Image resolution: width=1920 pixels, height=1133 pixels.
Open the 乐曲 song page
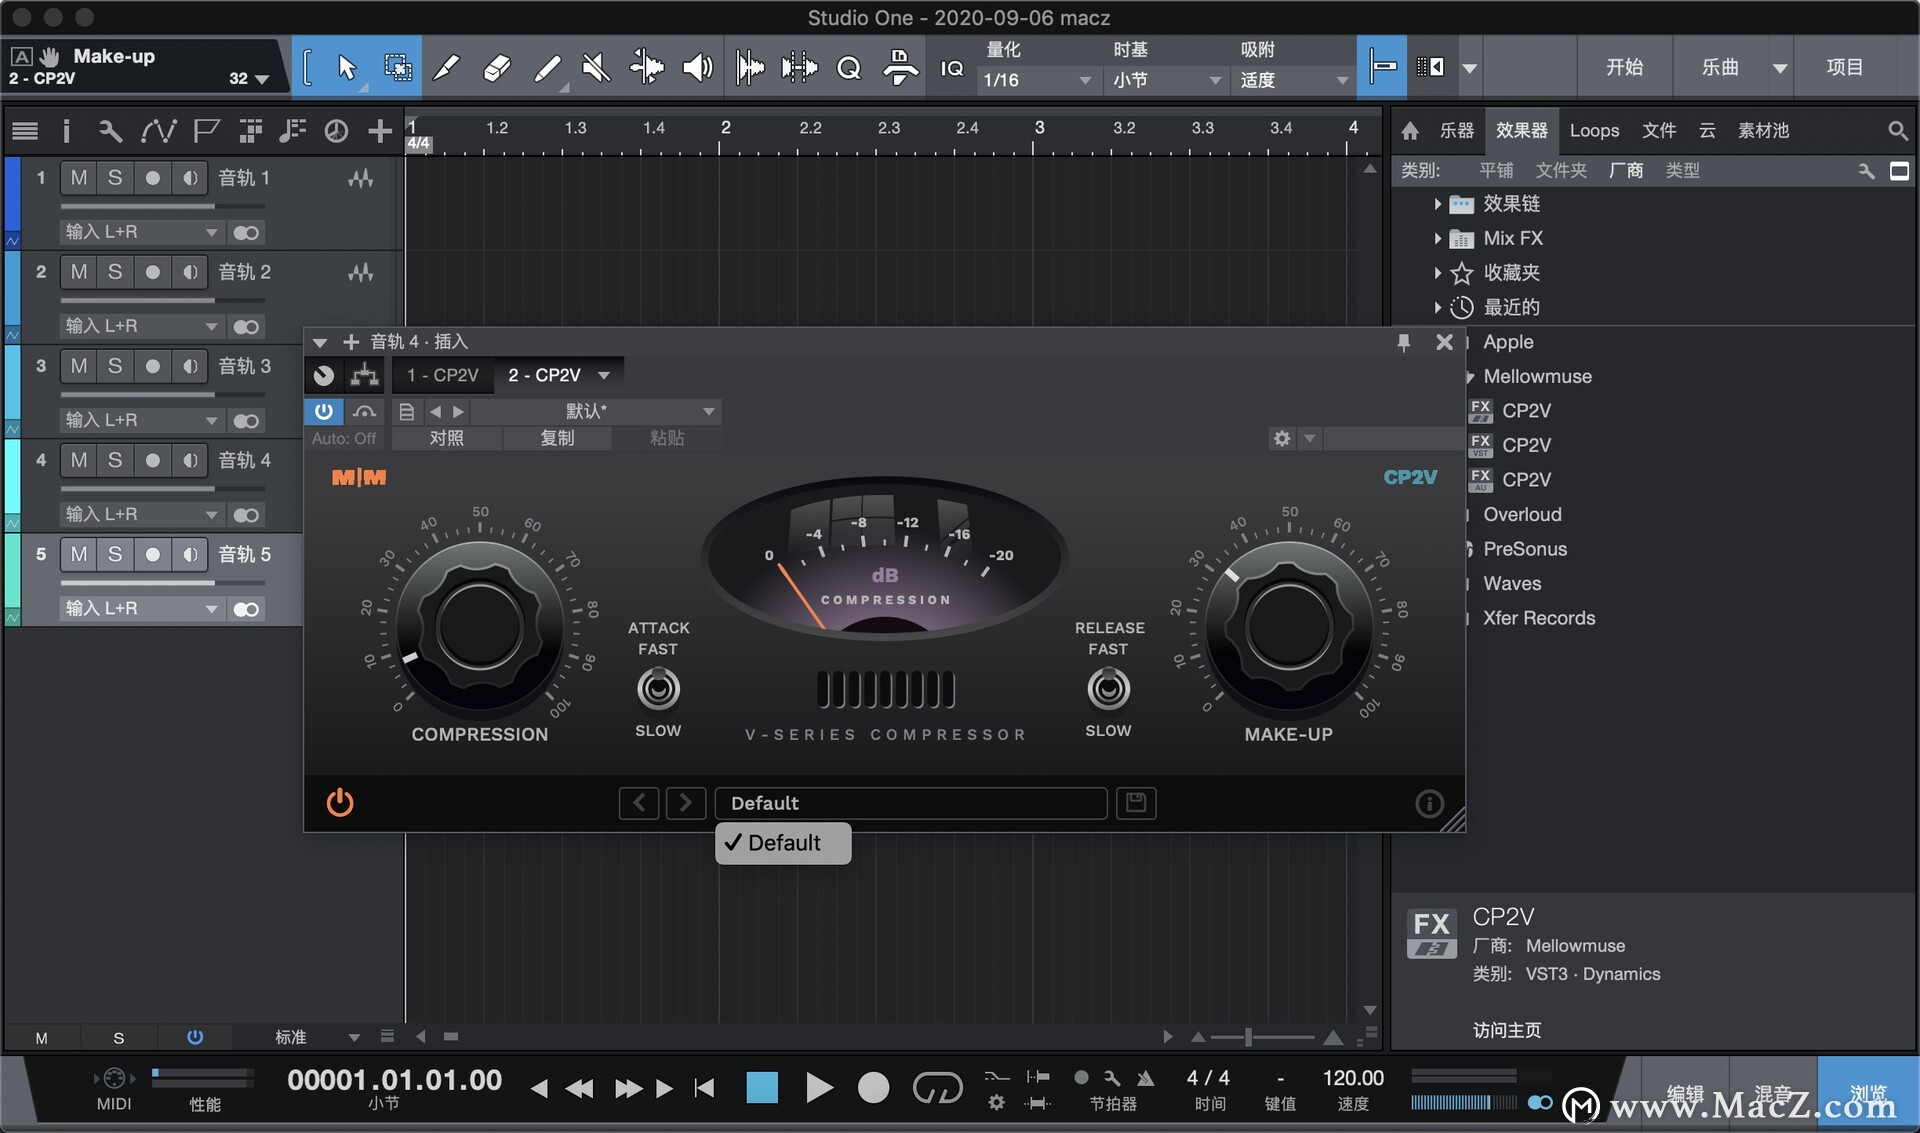tap(1720, 67)
